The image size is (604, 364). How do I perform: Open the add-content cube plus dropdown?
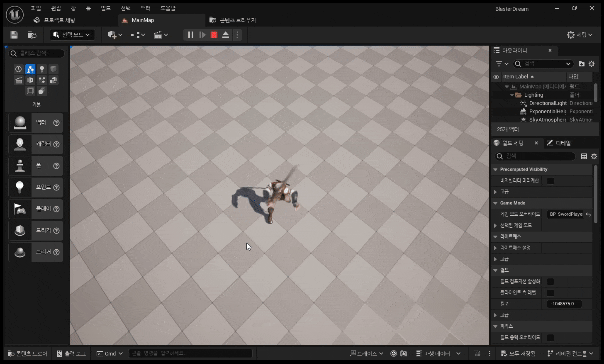pos(114,35)
